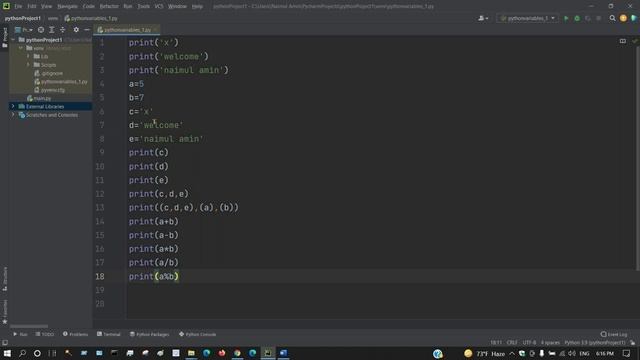Open the Run tool window button
This screenshot has width=640, height=360.
(20, 334)
